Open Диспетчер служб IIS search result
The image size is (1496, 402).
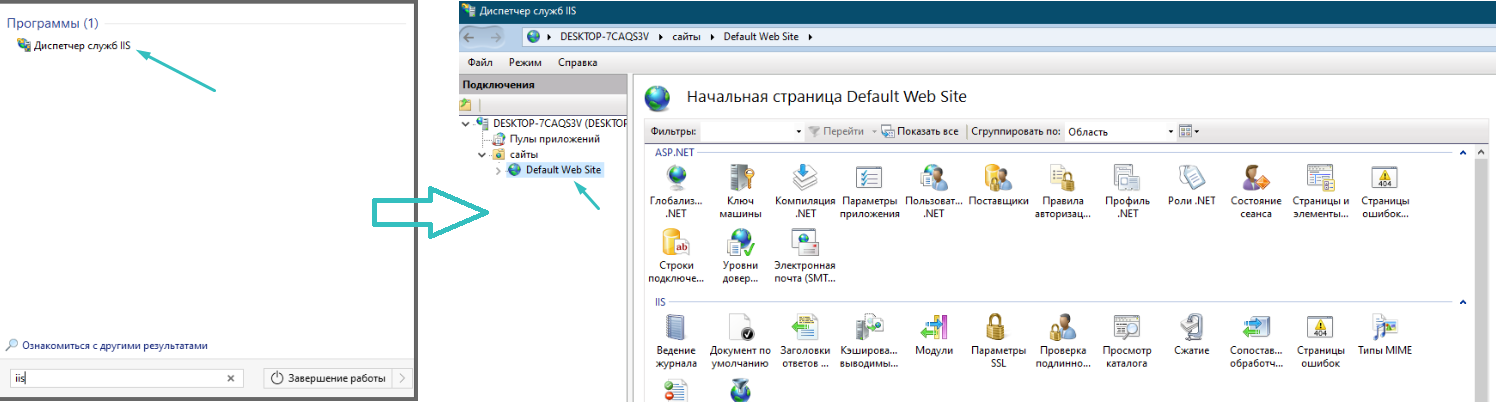[x=74, y=45]
